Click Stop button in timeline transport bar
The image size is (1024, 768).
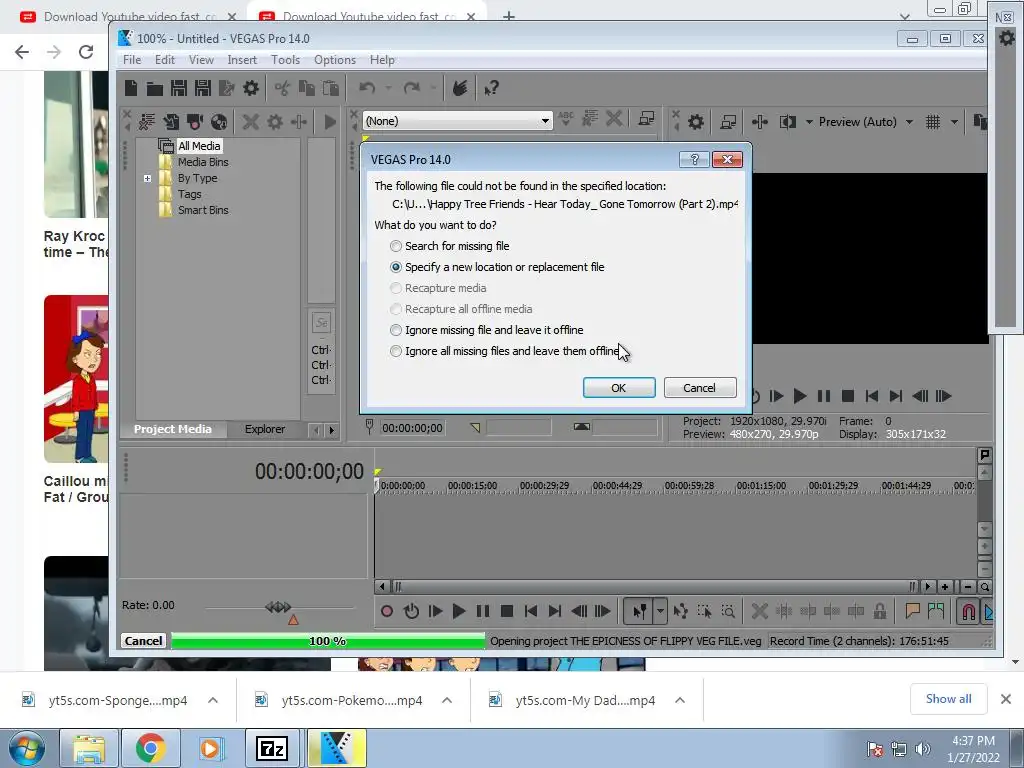point(507,611)
